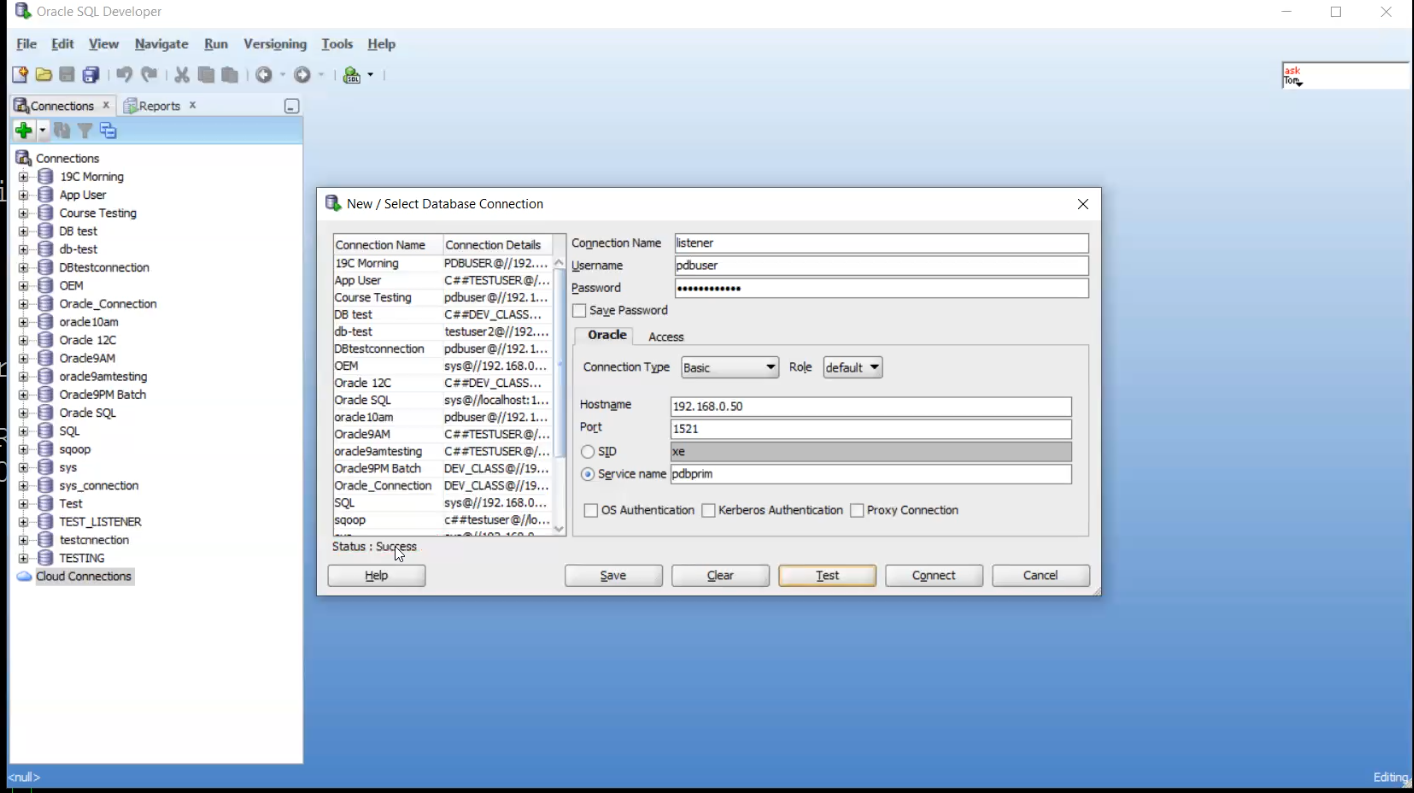Click the Cut scissors icon
This screenshot has width=1414, height=793.
[182, 75]
